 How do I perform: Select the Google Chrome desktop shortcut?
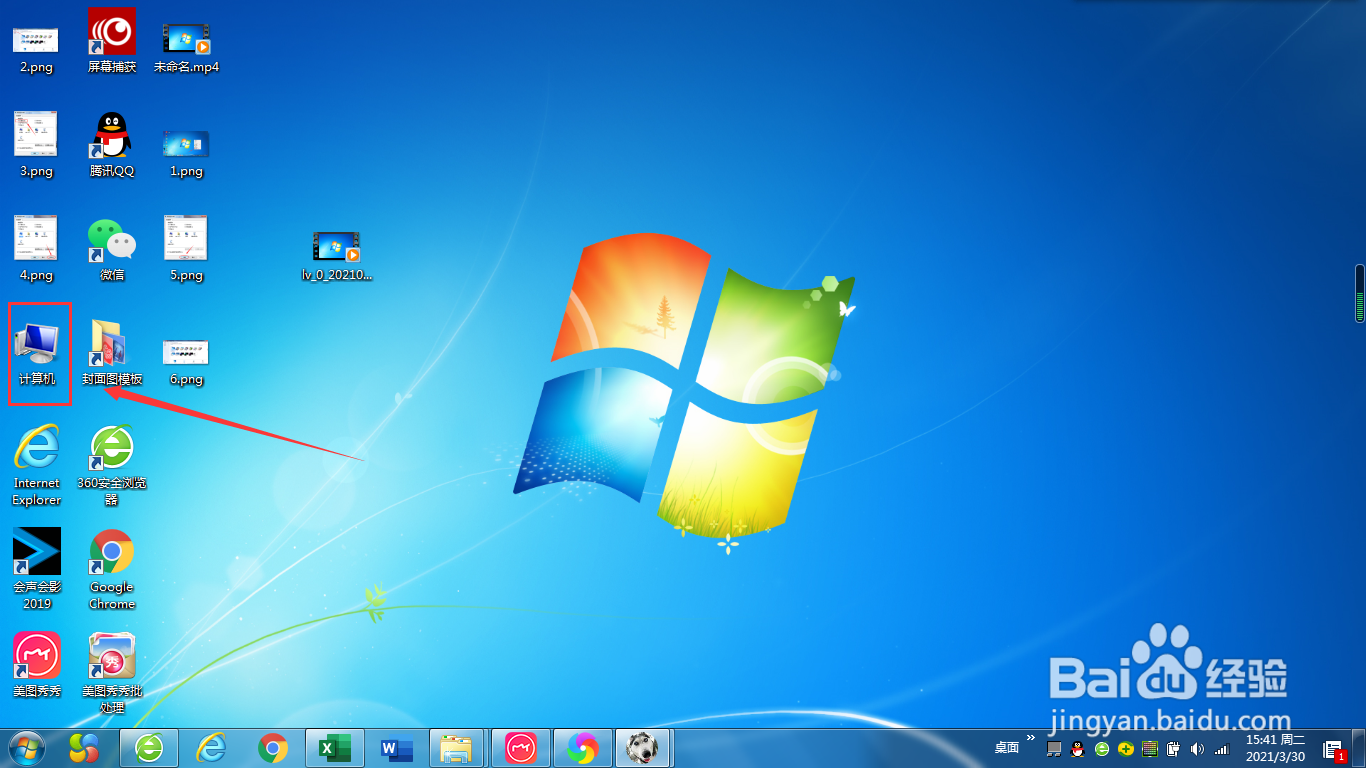pyautogui.click(x=112, y=569)
